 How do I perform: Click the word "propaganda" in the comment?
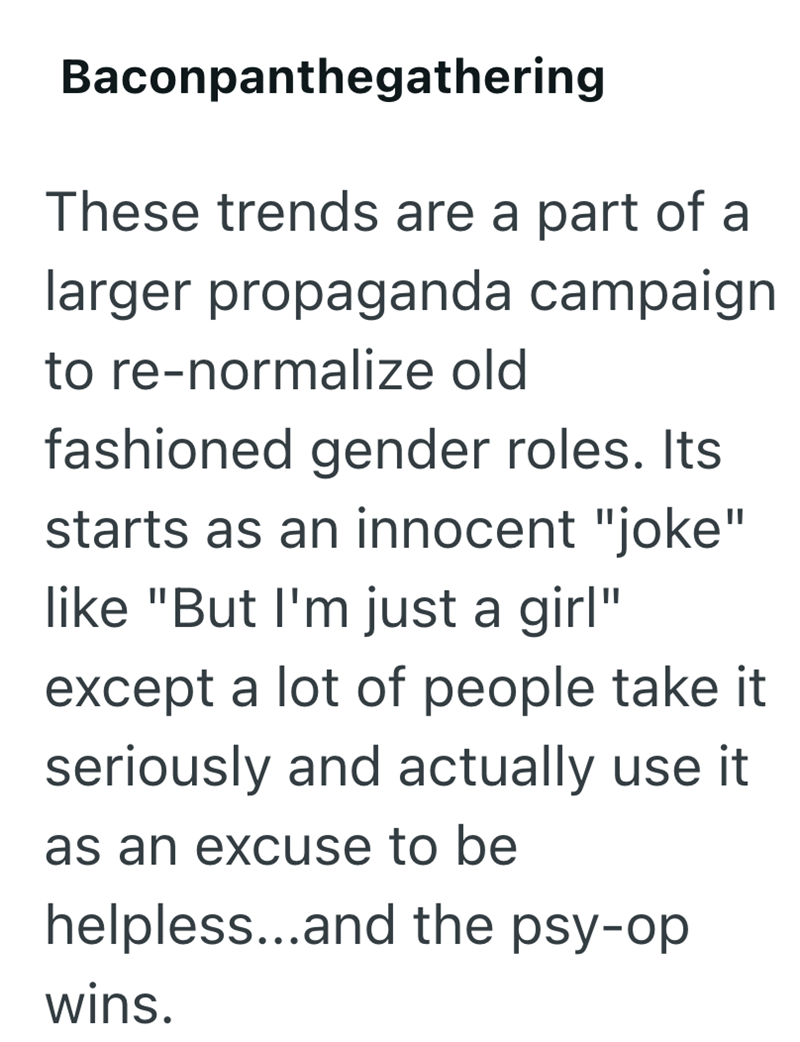361,294
